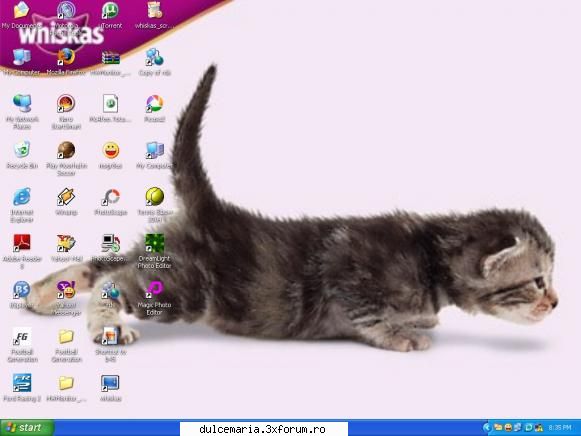This screenshot has height=436, width=581.
Task: Open the Football Generation folder
Action: point(66,336)
